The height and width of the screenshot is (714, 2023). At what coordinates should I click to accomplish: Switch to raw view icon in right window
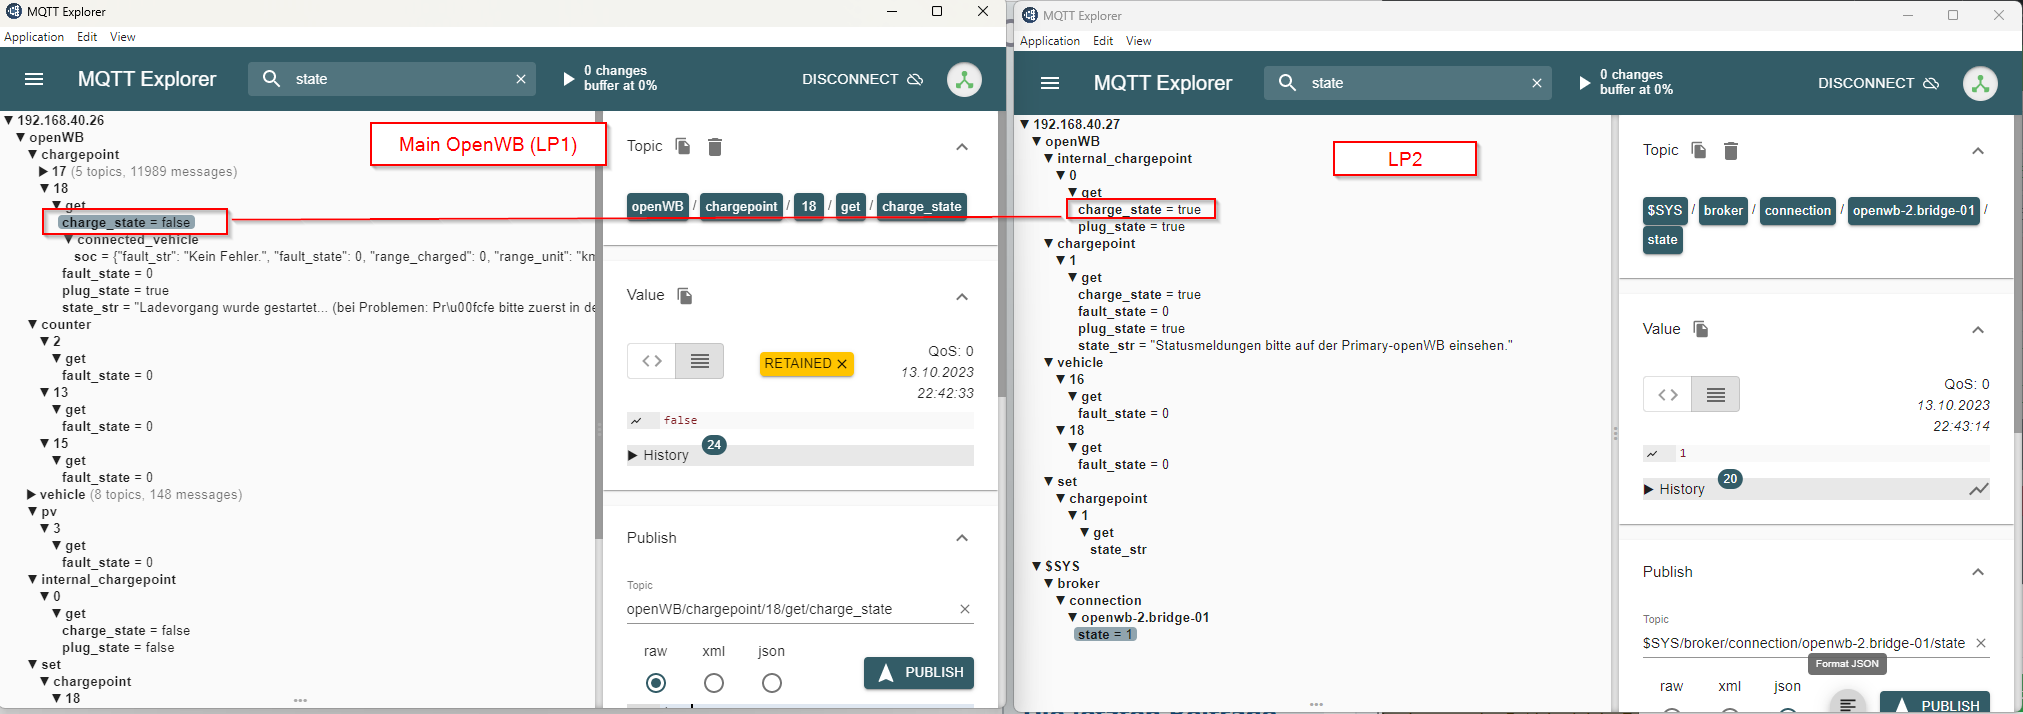[x=1716, y=395]
